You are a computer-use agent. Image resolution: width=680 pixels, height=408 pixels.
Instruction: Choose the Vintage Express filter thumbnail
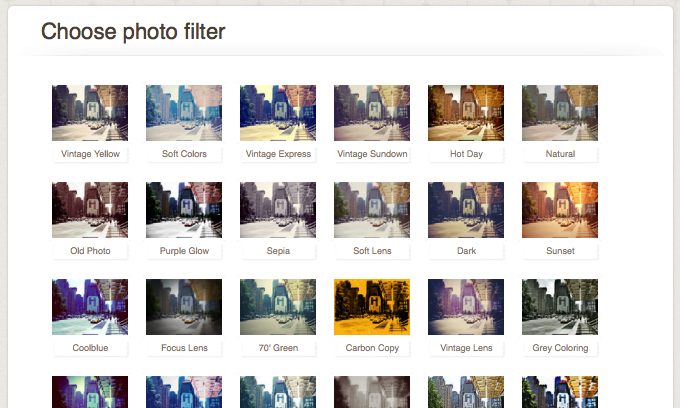(x=278, y=113)
